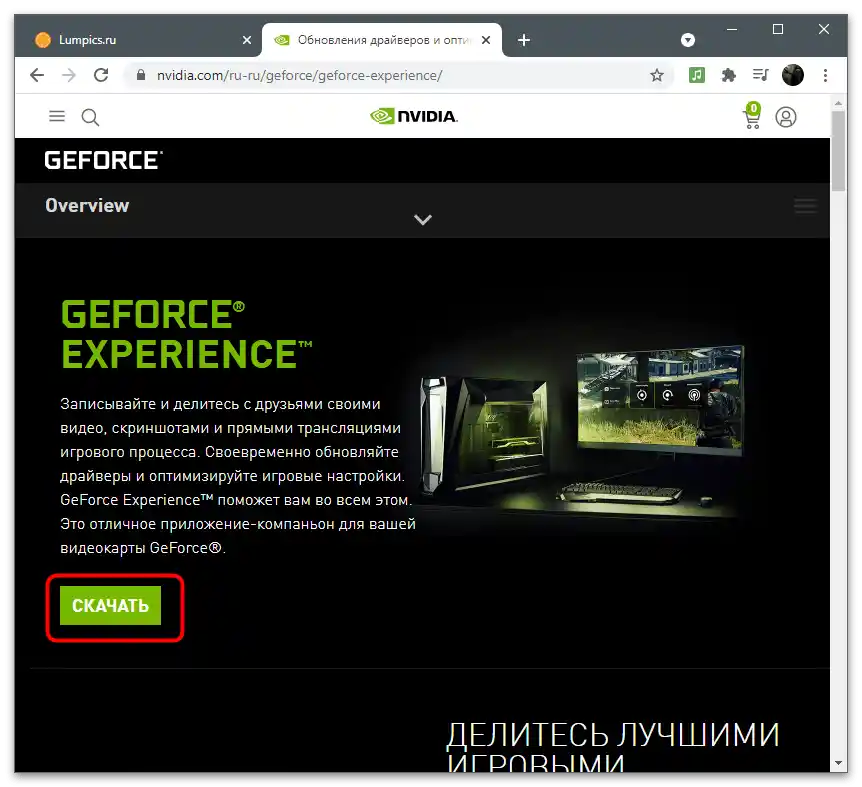The image size is (862, 787).
Task: Open the tab search dropdown circle
Action: 688,40
